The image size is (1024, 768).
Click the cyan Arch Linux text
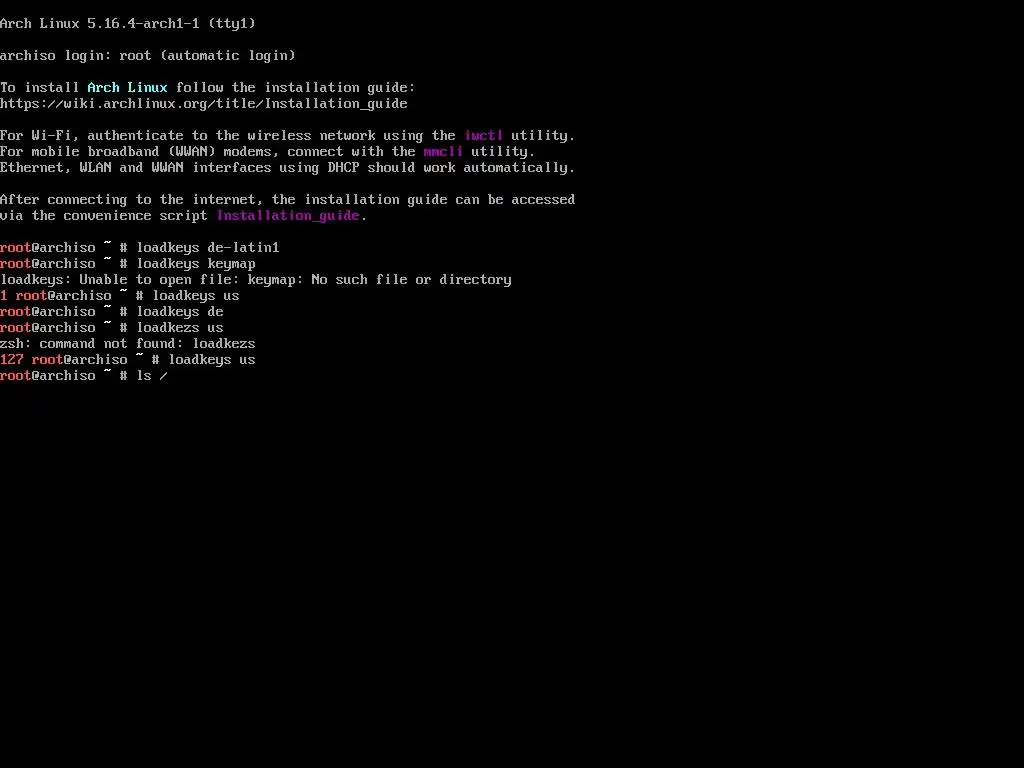[x=127, y=88]
